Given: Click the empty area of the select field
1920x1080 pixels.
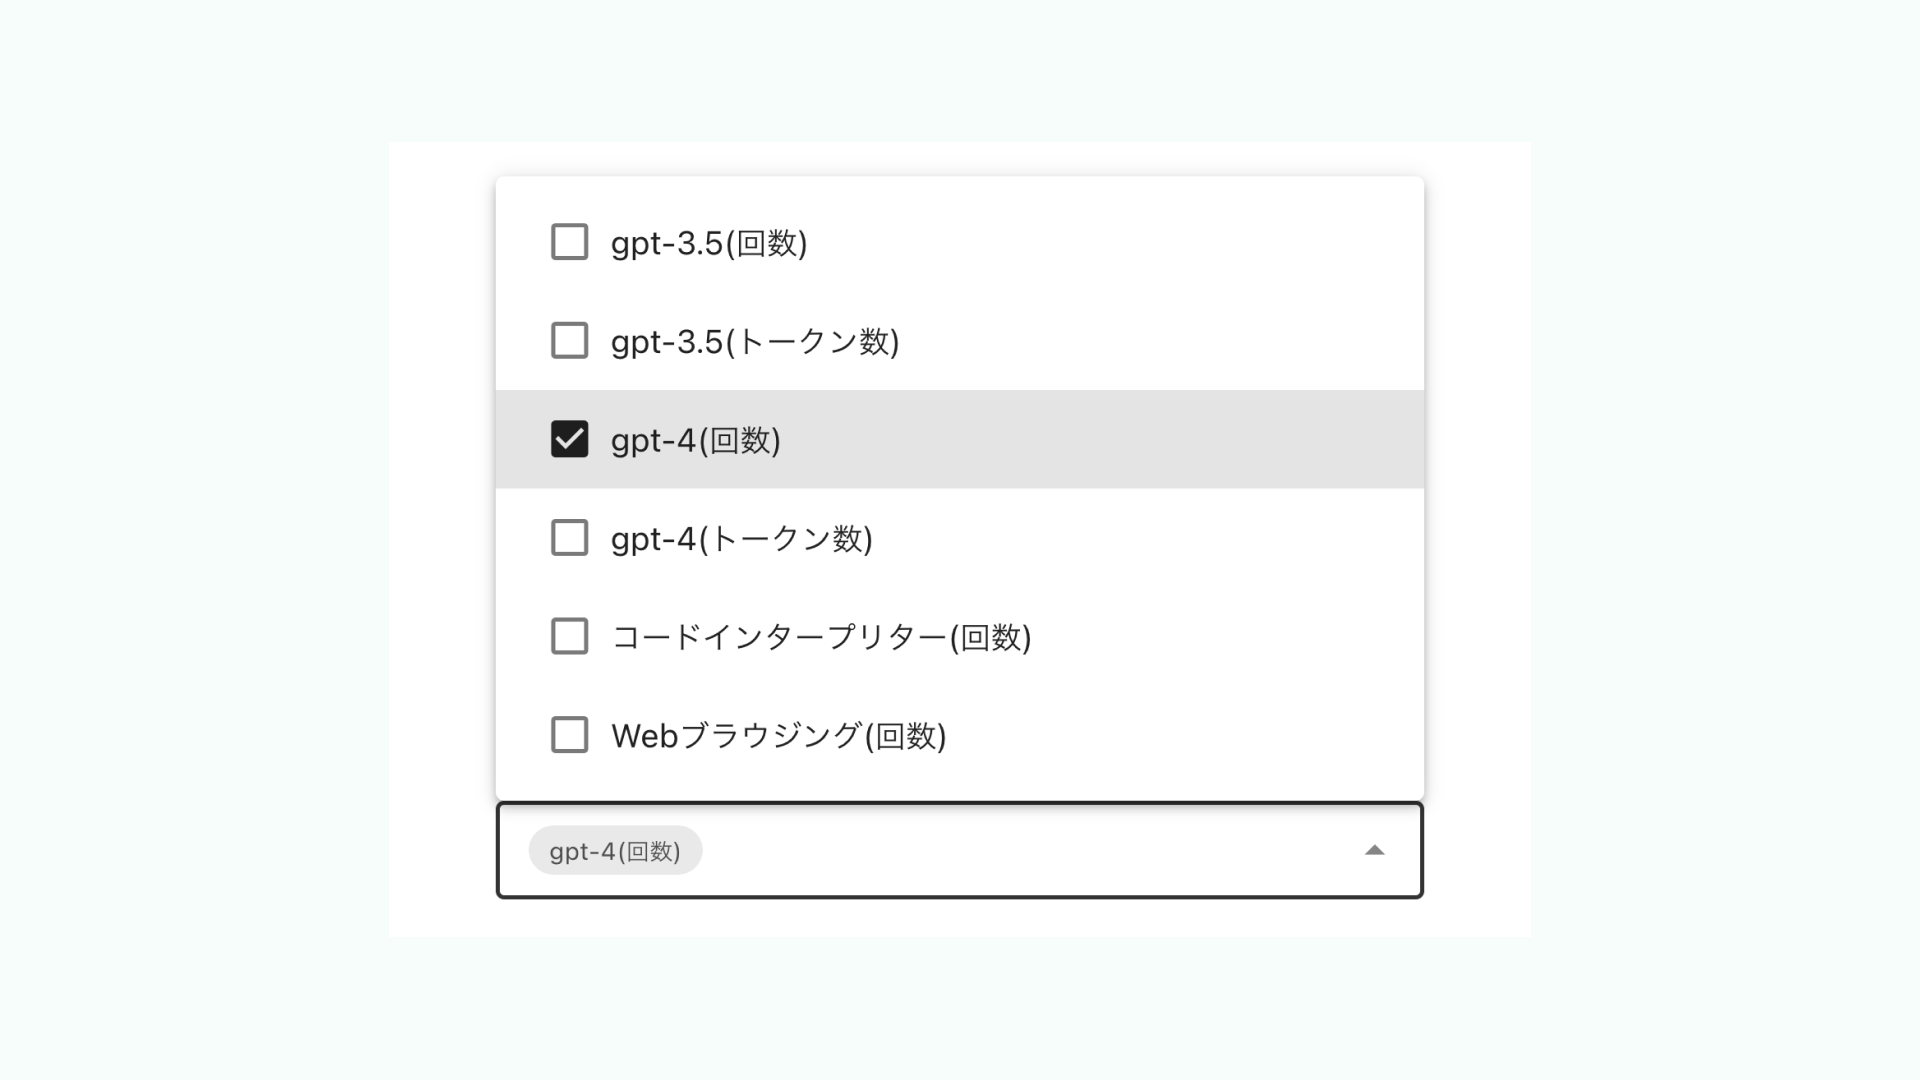Looking at the screenshot, I should 1050,850.
